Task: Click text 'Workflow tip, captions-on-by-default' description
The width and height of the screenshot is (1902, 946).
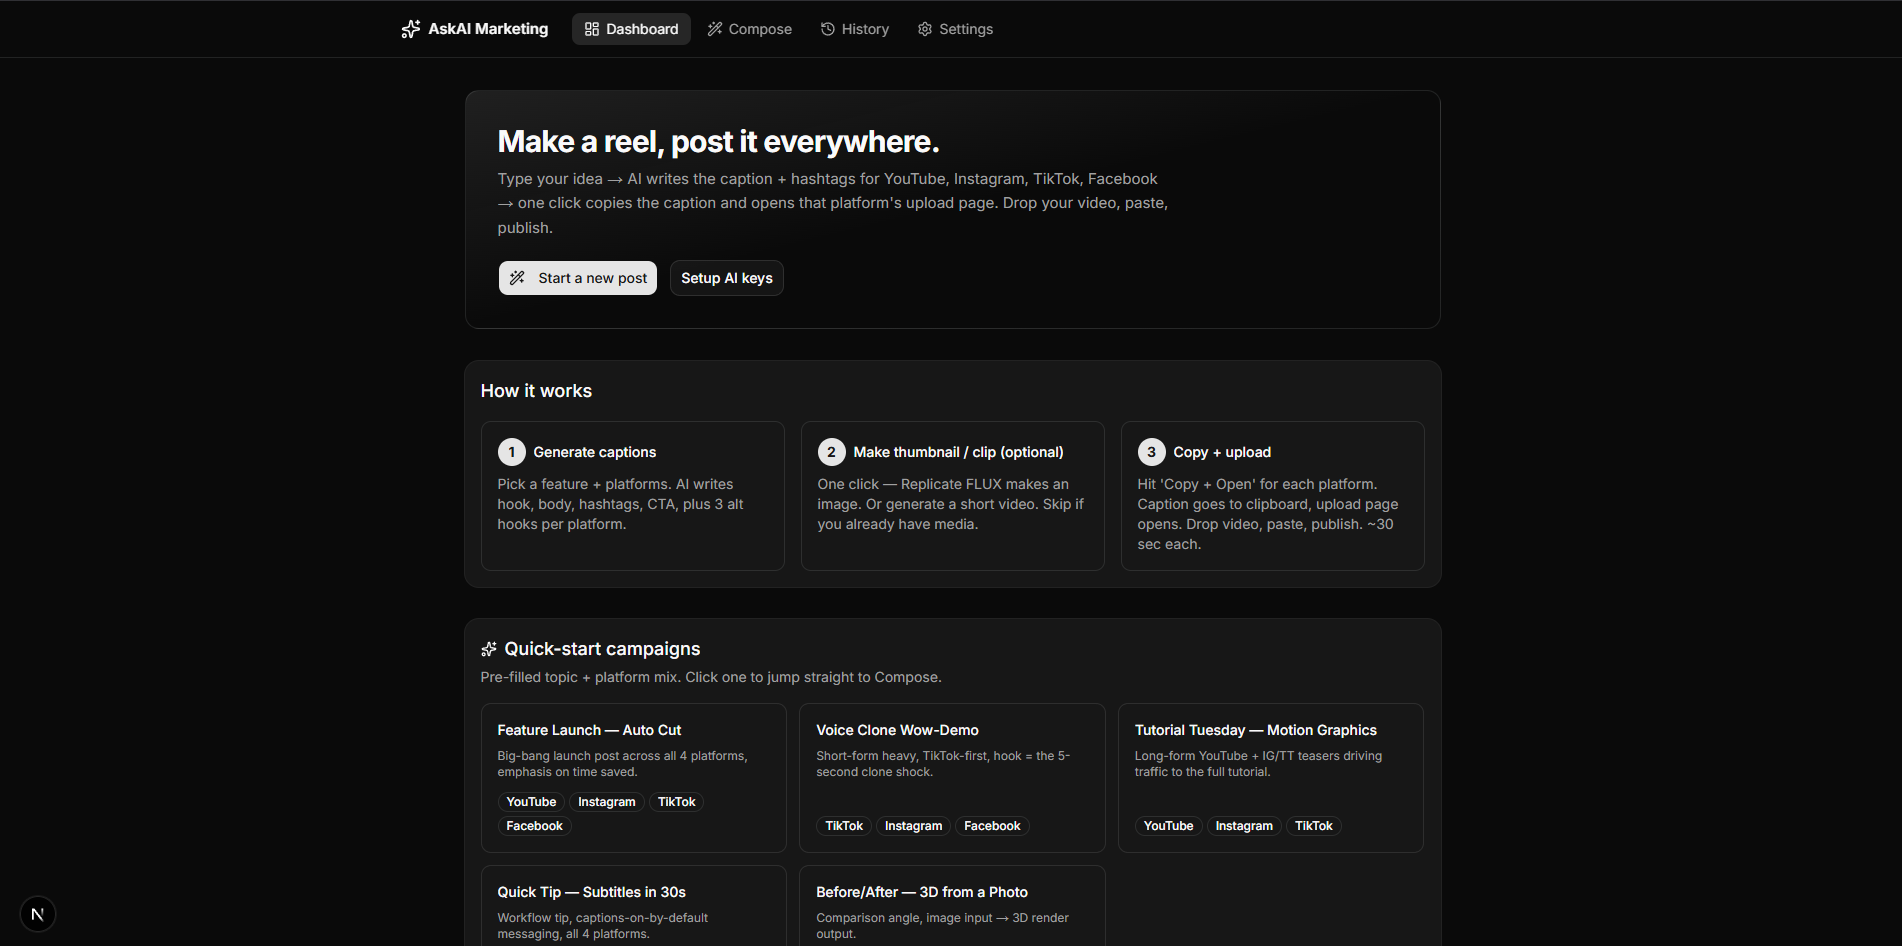Action: pyautogui.click(x=603, y=926)
